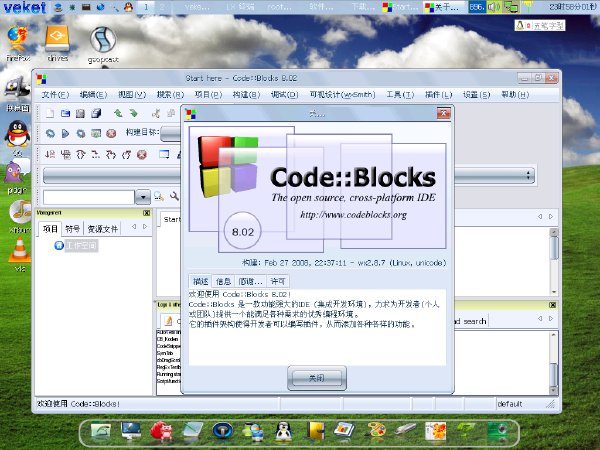Open the 项目(P) menu
The height and width of the screenshot is (450, 600).
click(209, 95)
